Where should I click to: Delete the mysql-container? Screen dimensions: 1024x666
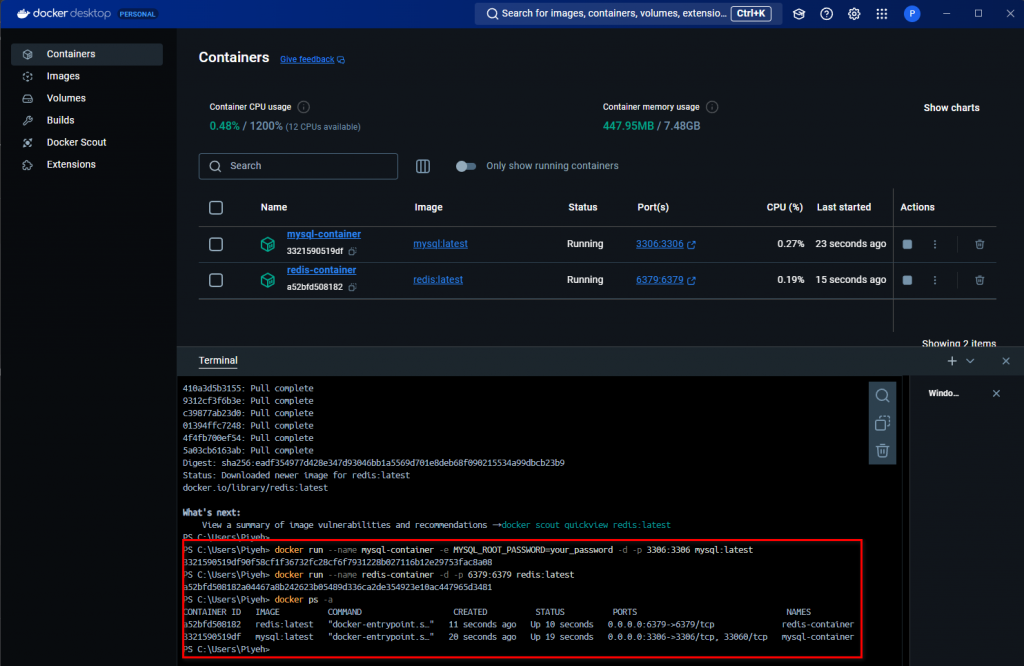point(979,244)
